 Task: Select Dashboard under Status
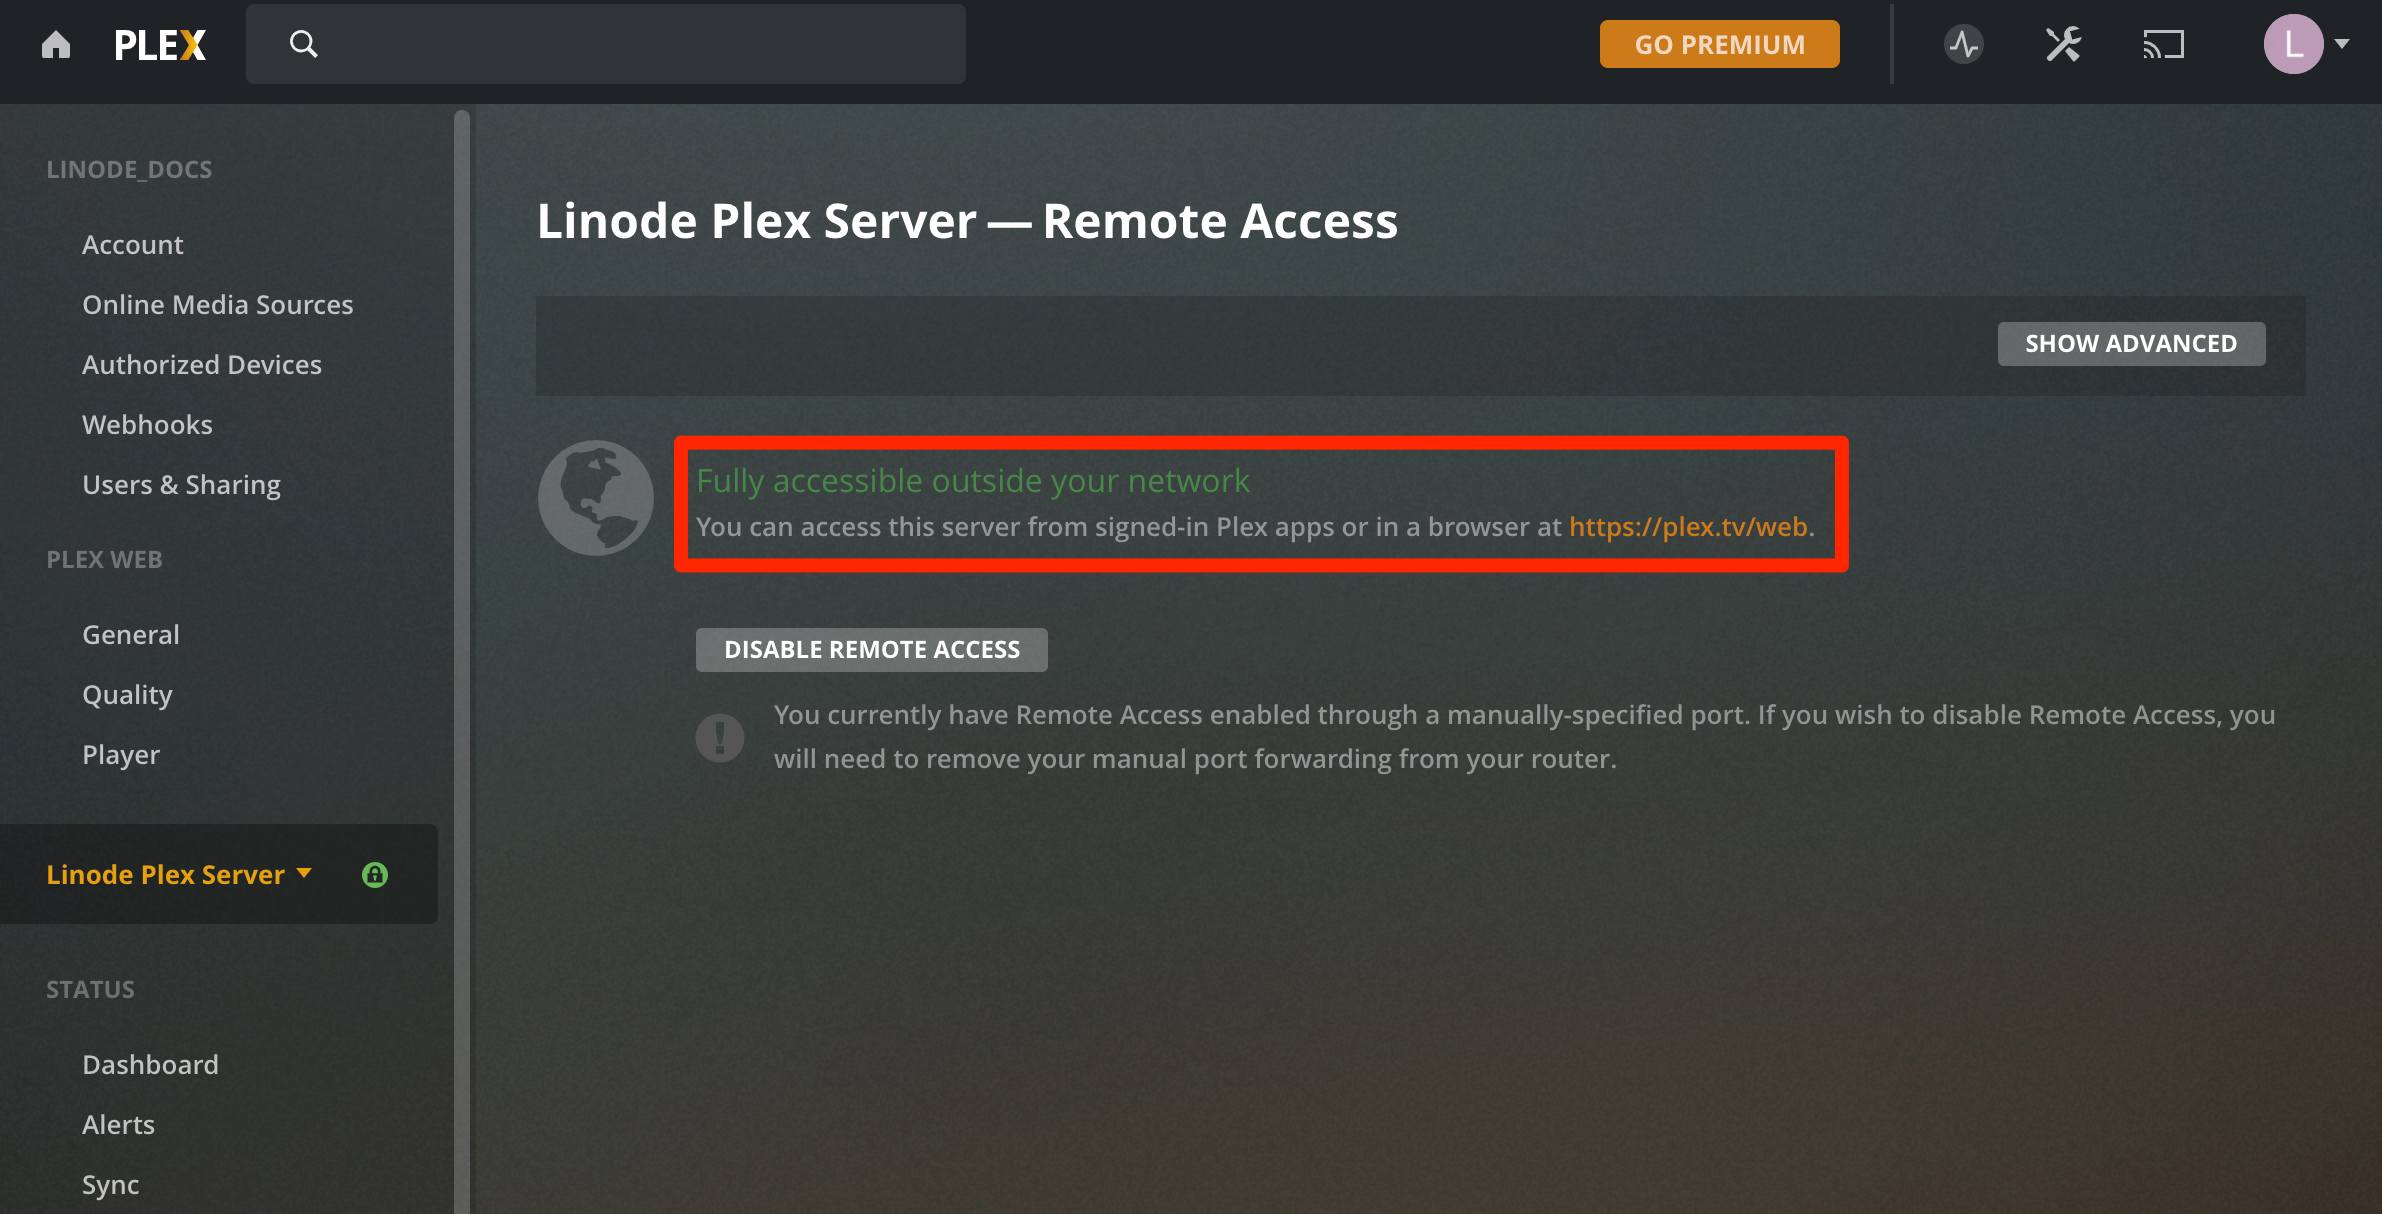(150, 1064)
